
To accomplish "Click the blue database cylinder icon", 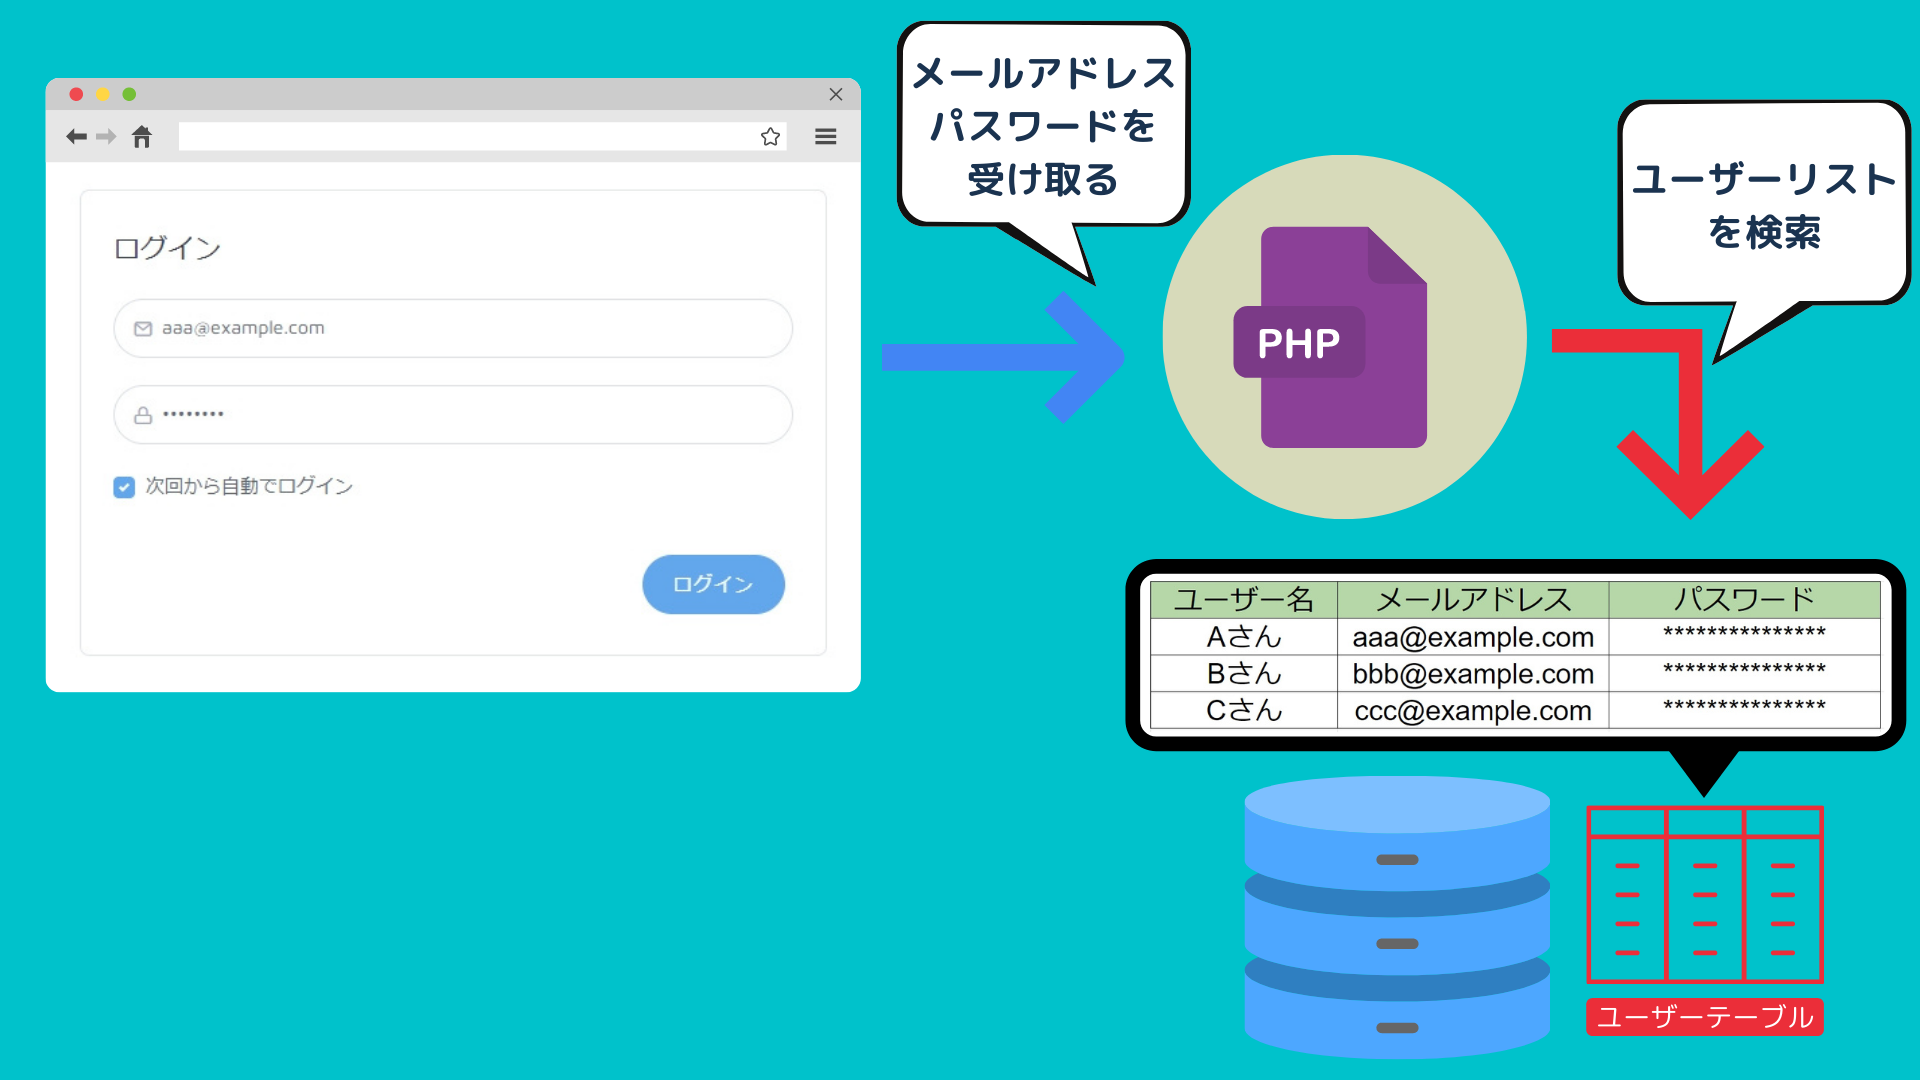I will [1397, 917].
